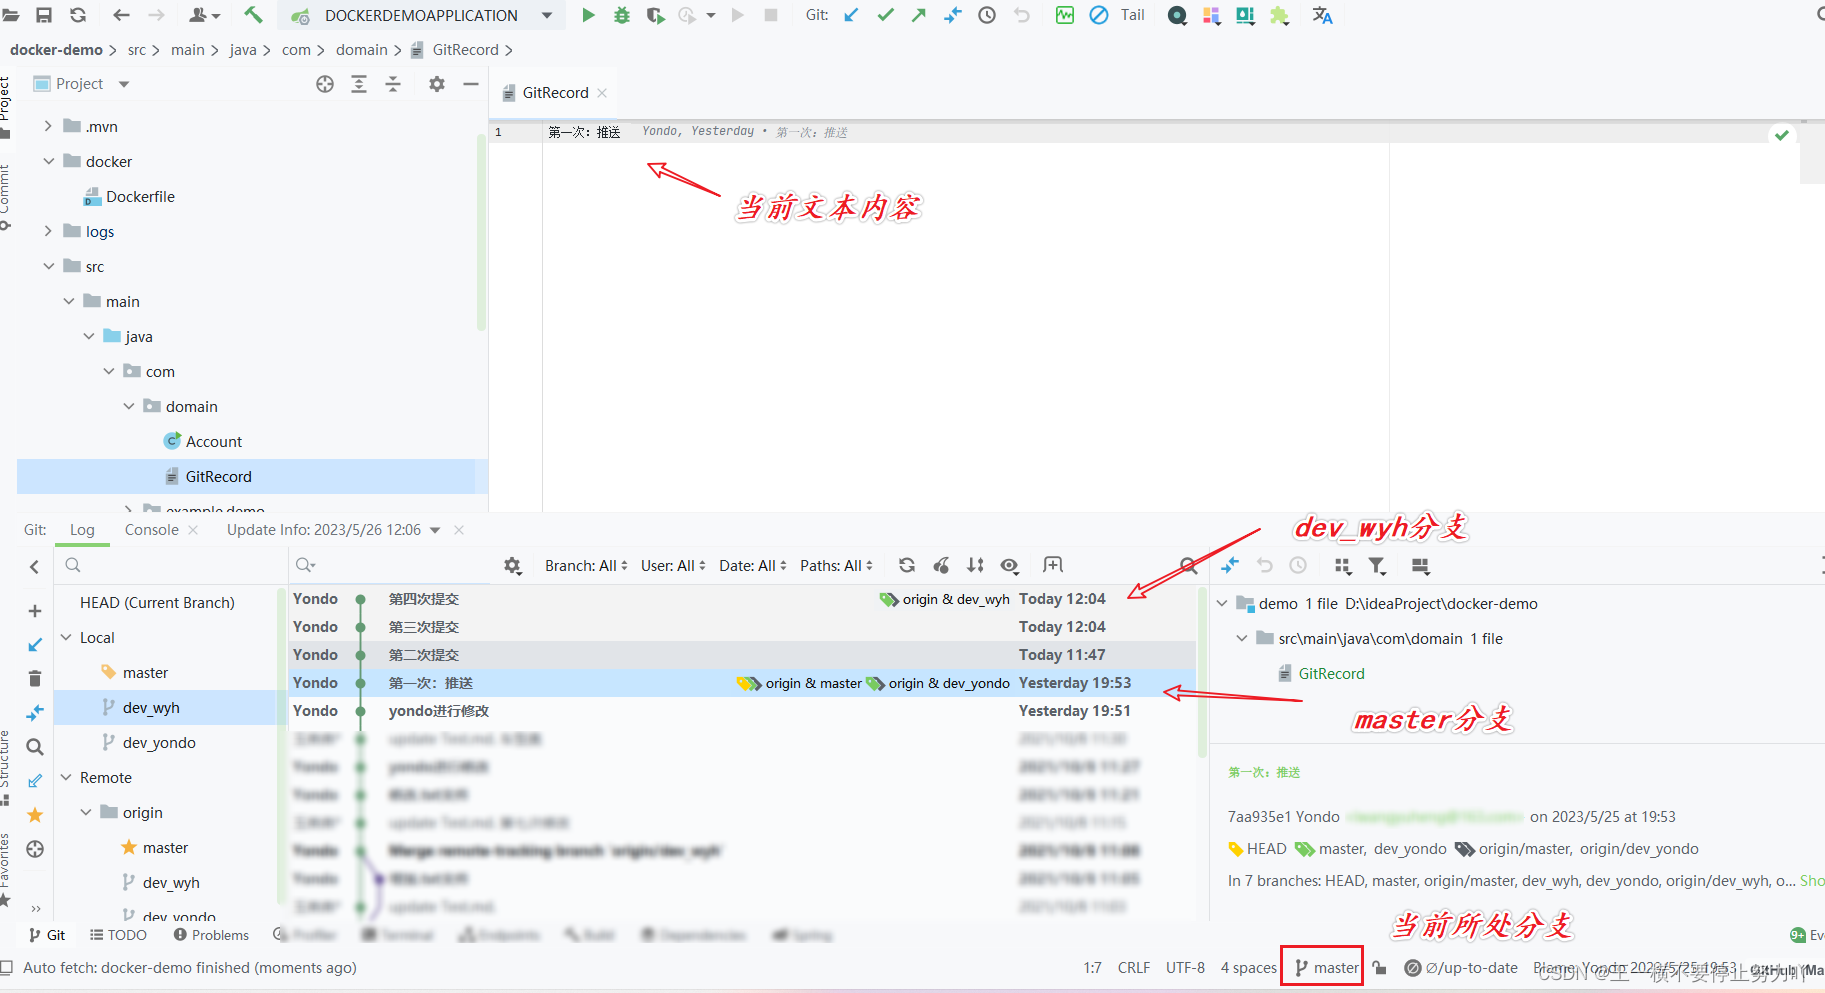1825x993 pixels.
Task: Close the GitRecord editor tab
Action: [602, 93]
